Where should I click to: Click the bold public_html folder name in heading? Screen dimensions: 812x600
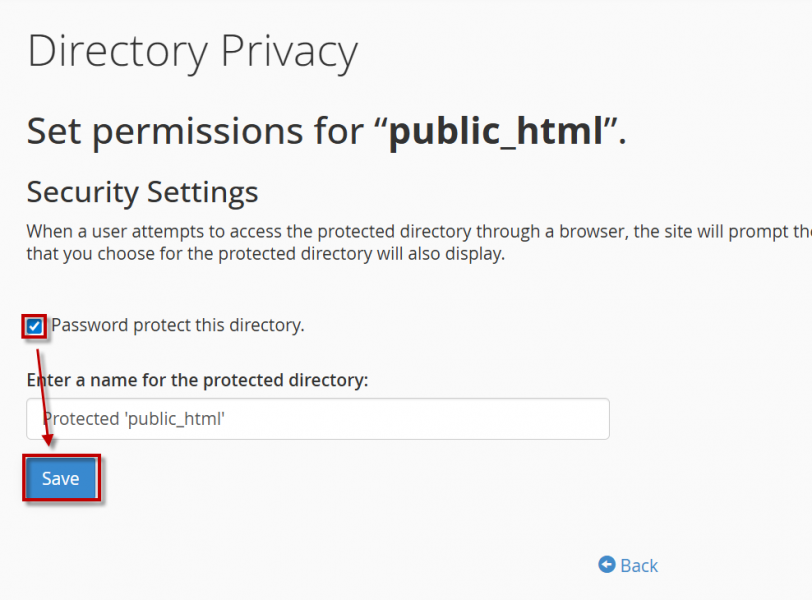point(496,131)
